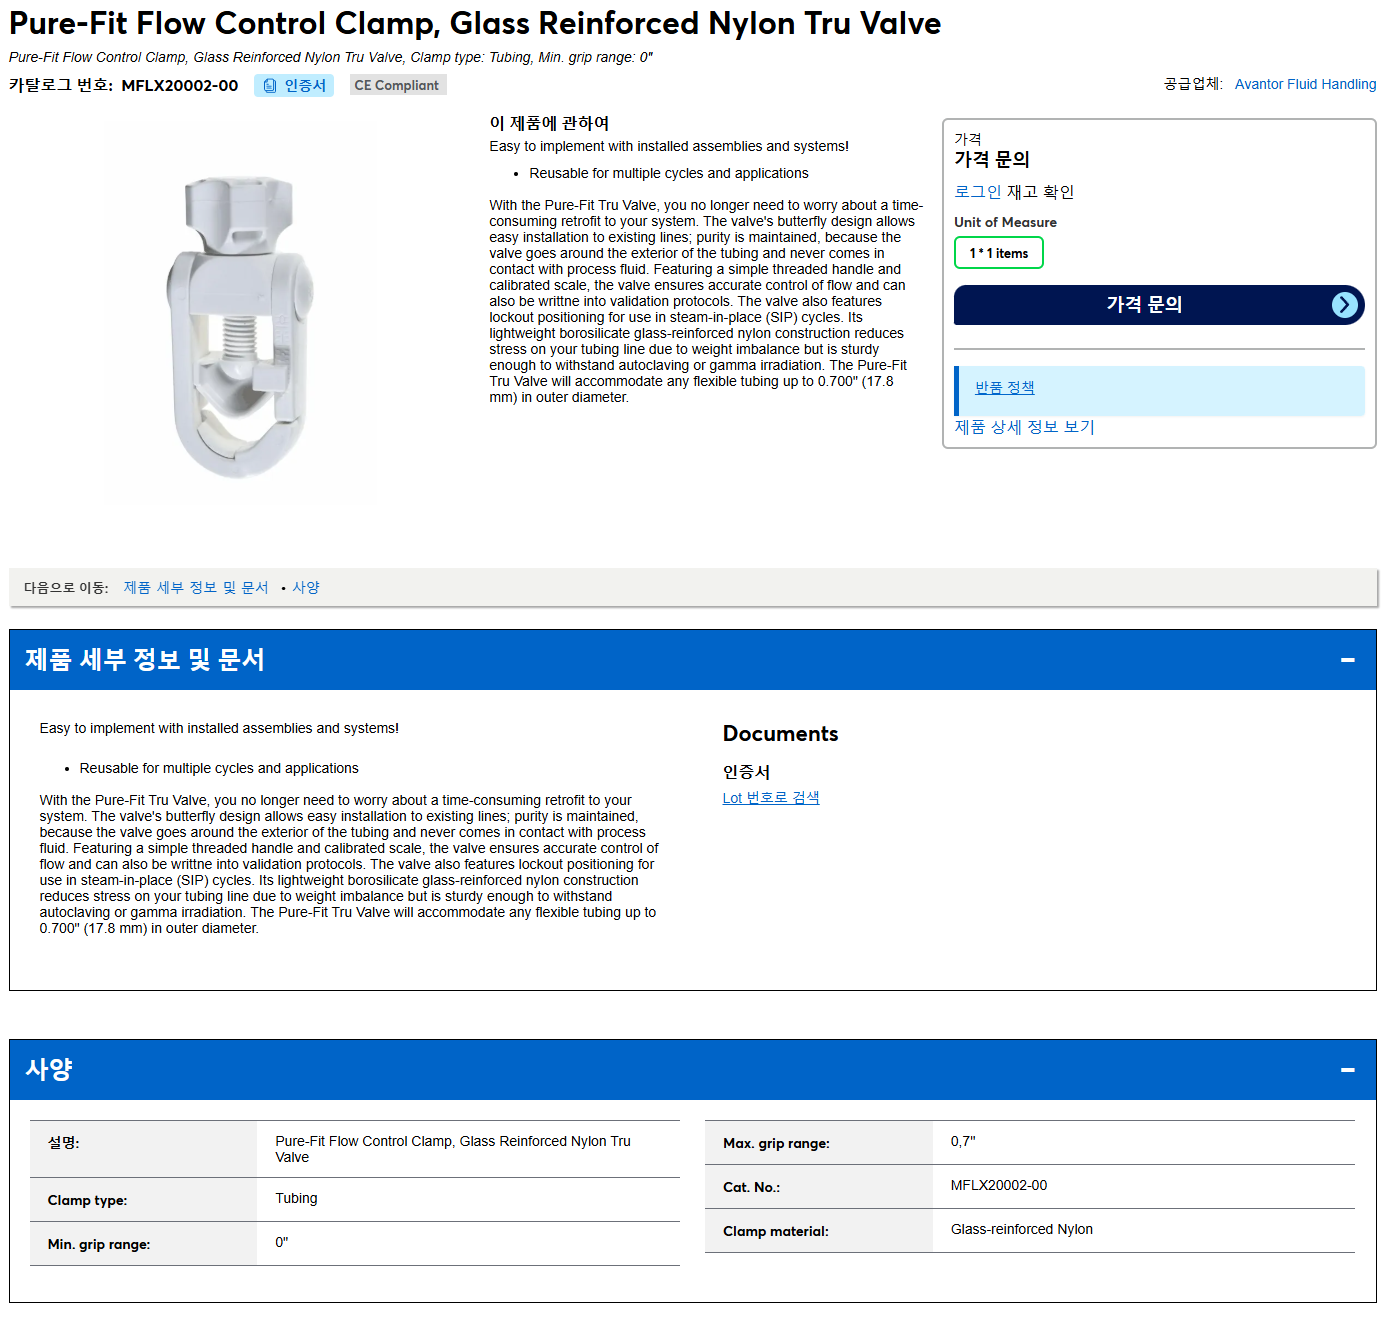This screenshot has height=1323, width=1384.
Task: Click the 가격 문의 price inquiry button
Action: pos(1159,305)
